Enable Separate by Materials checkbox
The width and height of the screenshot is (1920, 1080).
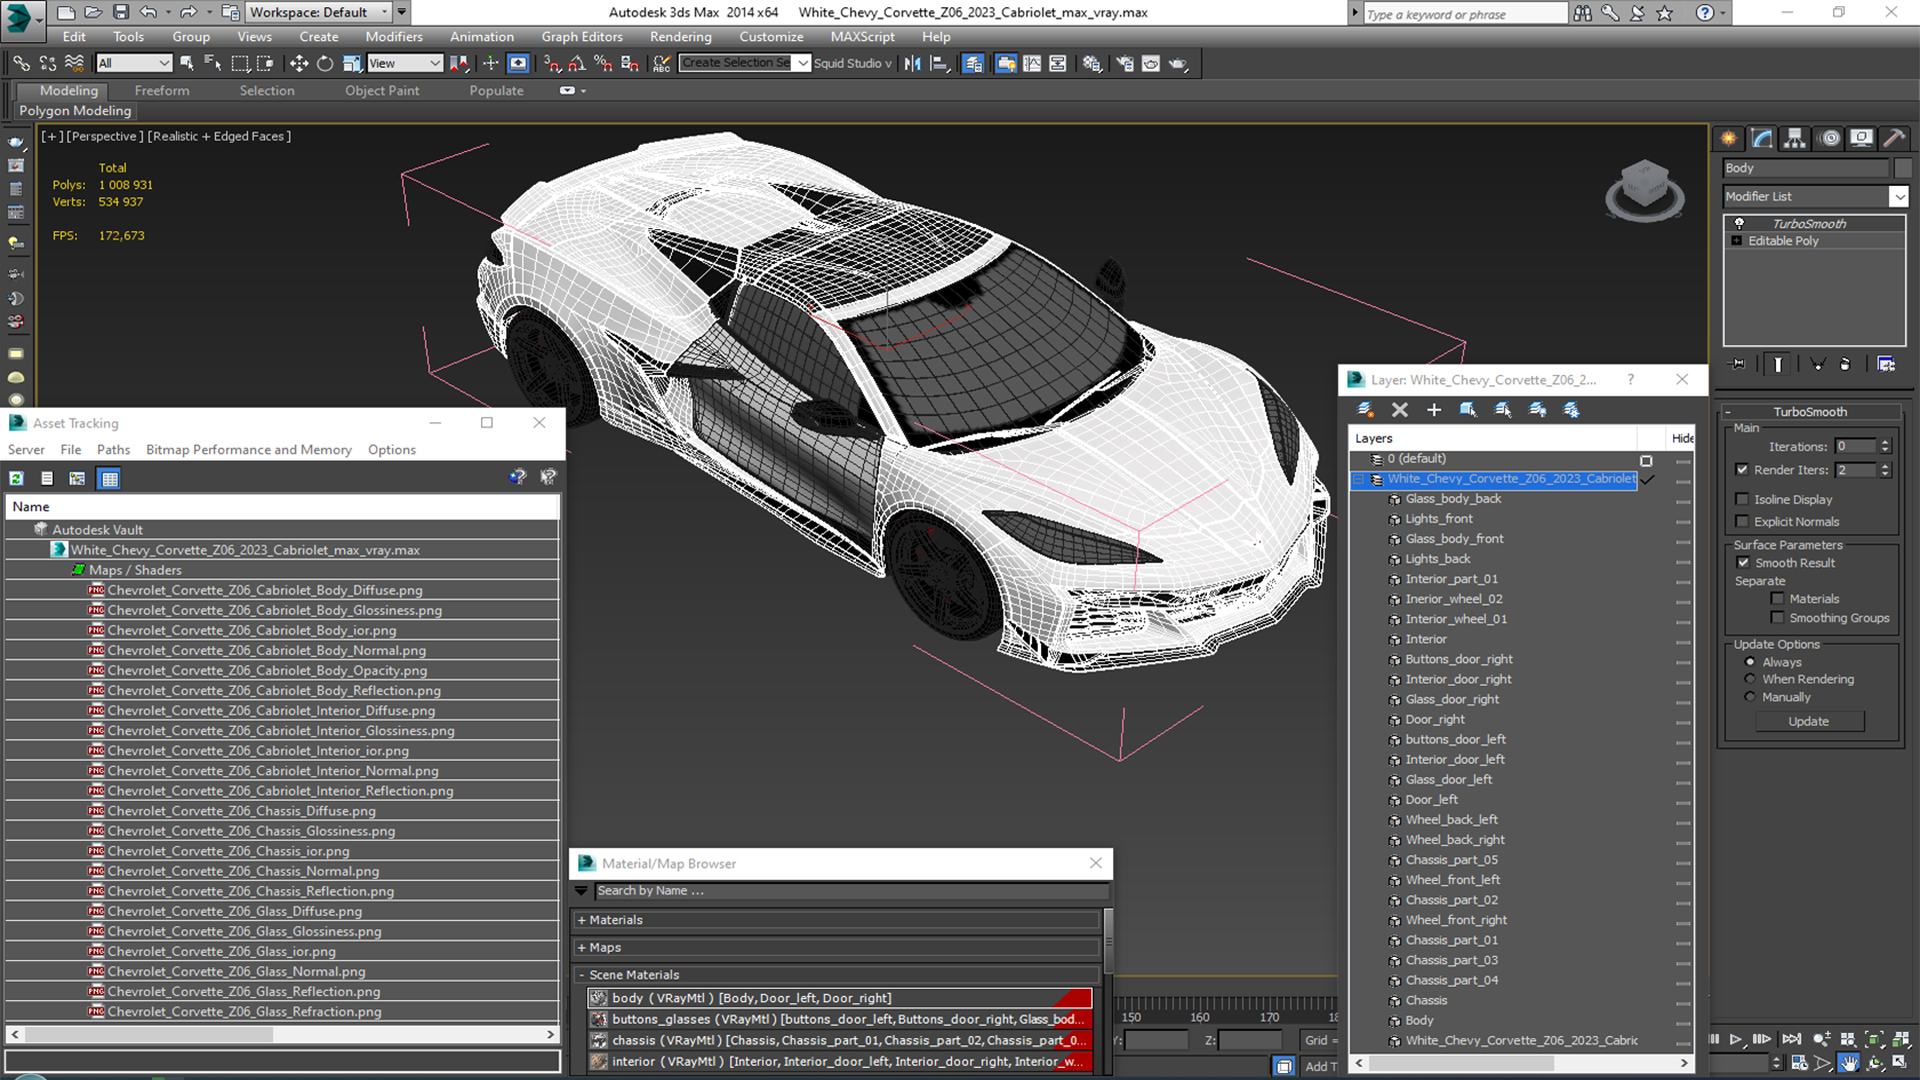[1777, 598]
